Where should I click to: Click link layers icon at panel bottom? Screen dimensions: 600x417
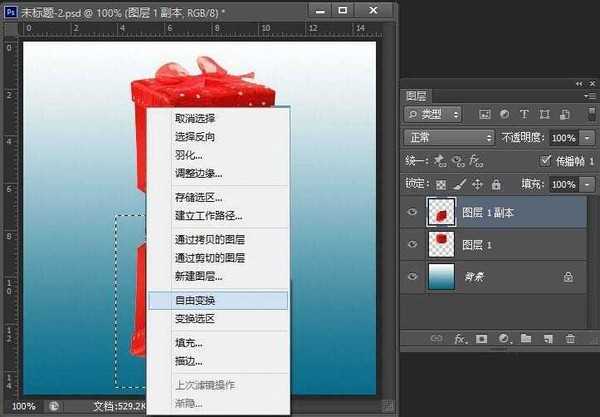(436, 339)
